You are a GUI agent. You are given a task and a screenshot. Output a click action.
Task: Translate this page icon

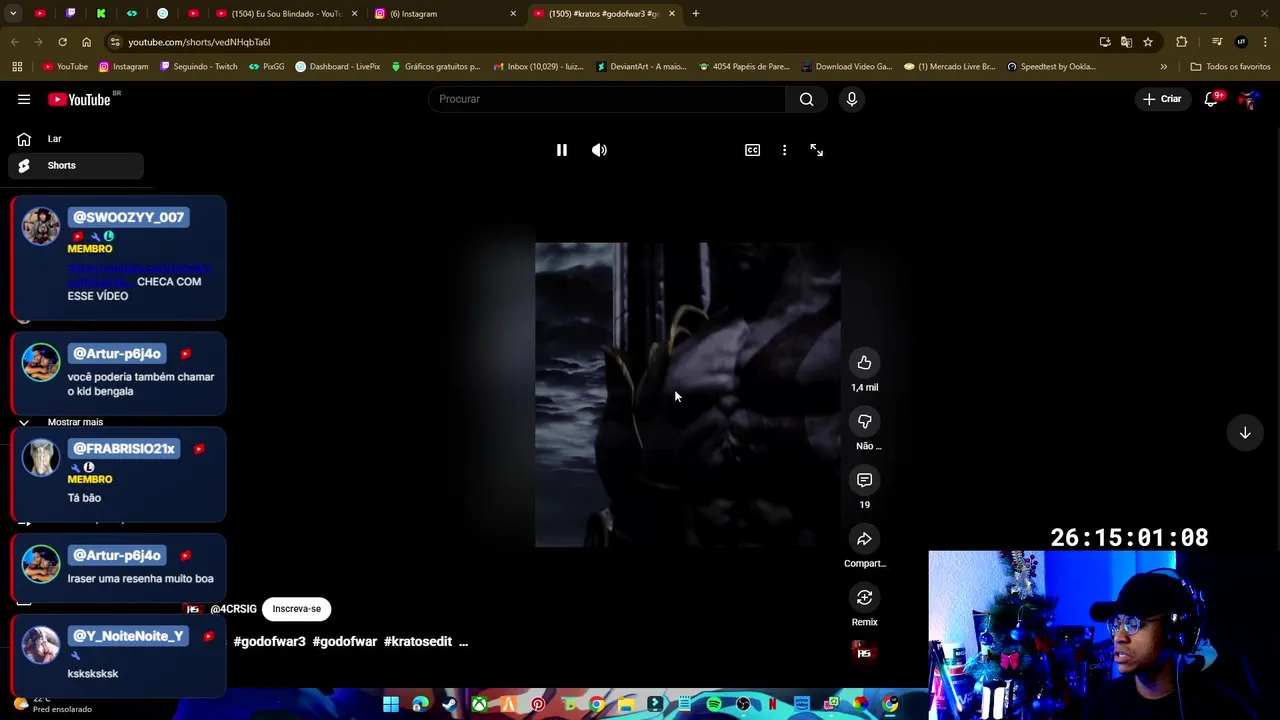click(1126, 42)
